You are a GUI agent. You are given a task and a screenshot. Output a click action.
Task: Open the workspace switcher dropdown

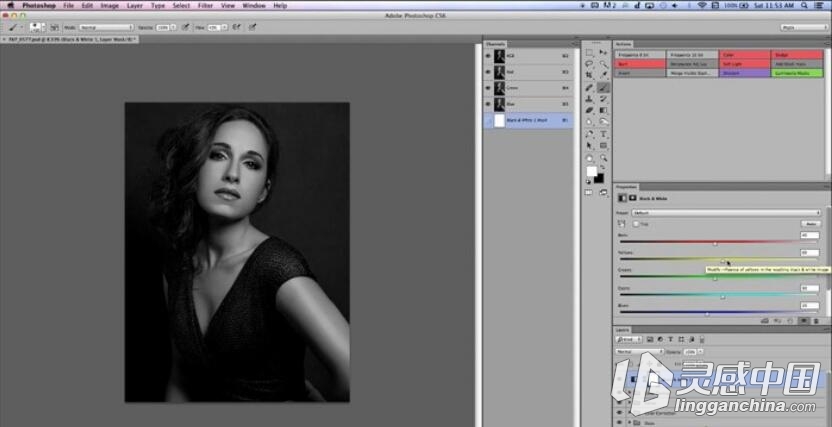(x=804, y=27)
